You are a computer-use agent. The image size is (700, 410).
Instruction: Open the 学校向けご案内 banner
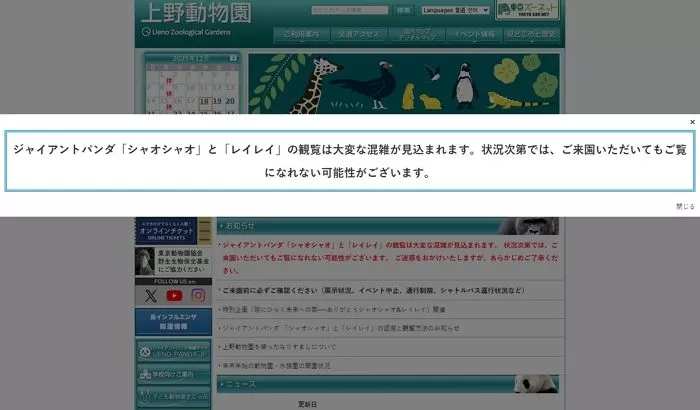pyautogui.click(x=173, y=374)
